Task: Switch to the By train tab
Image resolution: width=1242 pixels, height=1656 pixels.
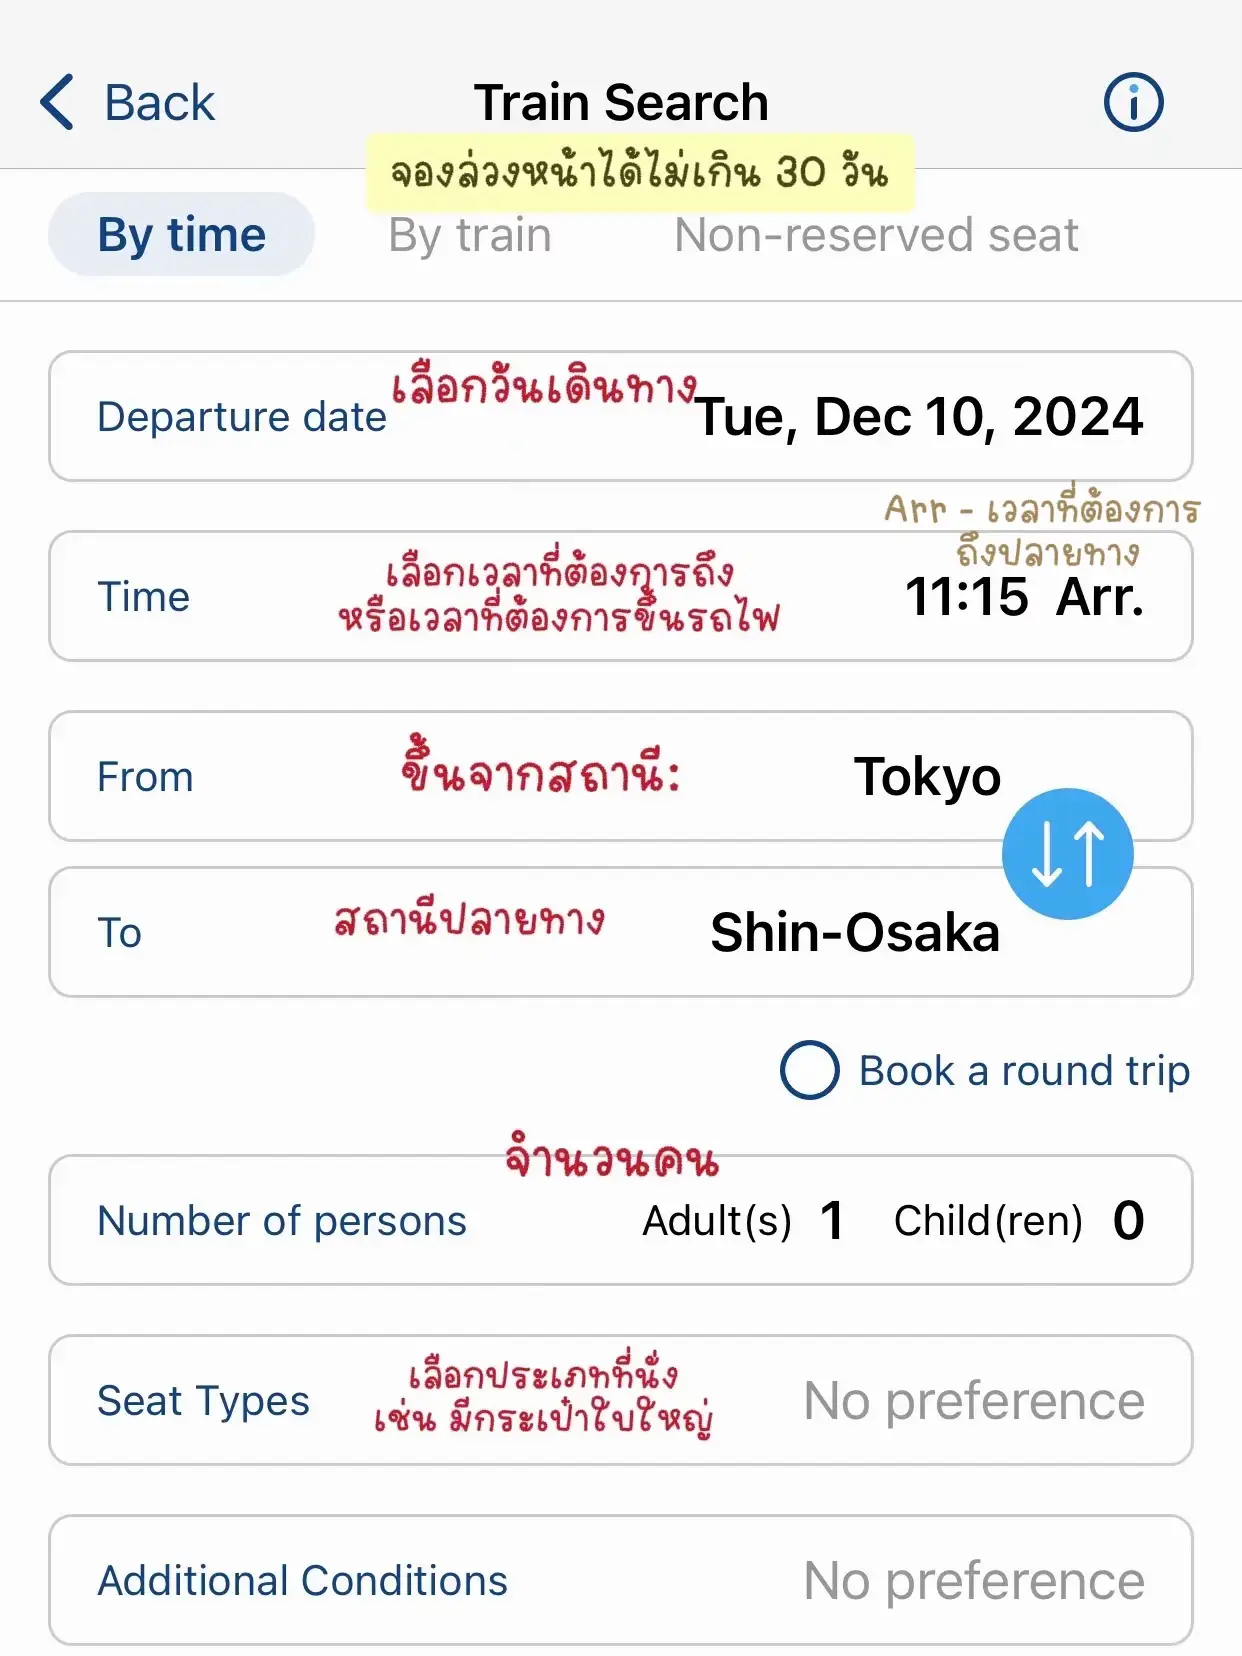Action: [470, 236]
